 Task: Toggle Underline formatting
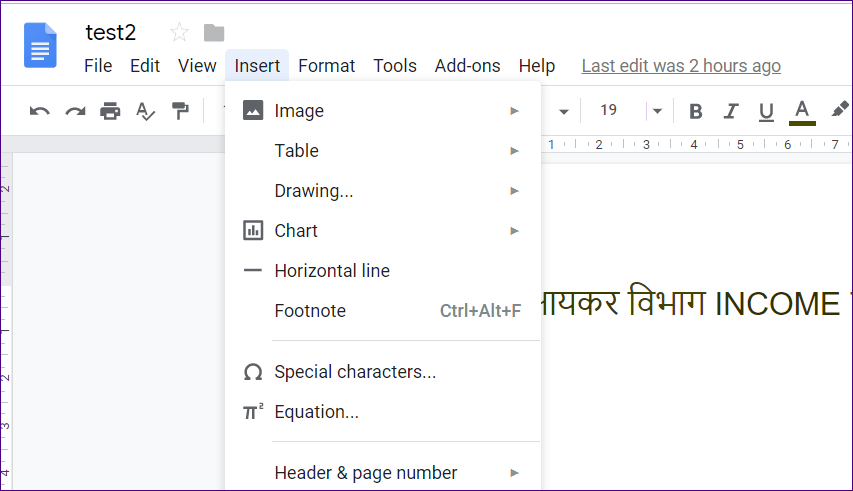pyautogui.click(x=766, y=112)
